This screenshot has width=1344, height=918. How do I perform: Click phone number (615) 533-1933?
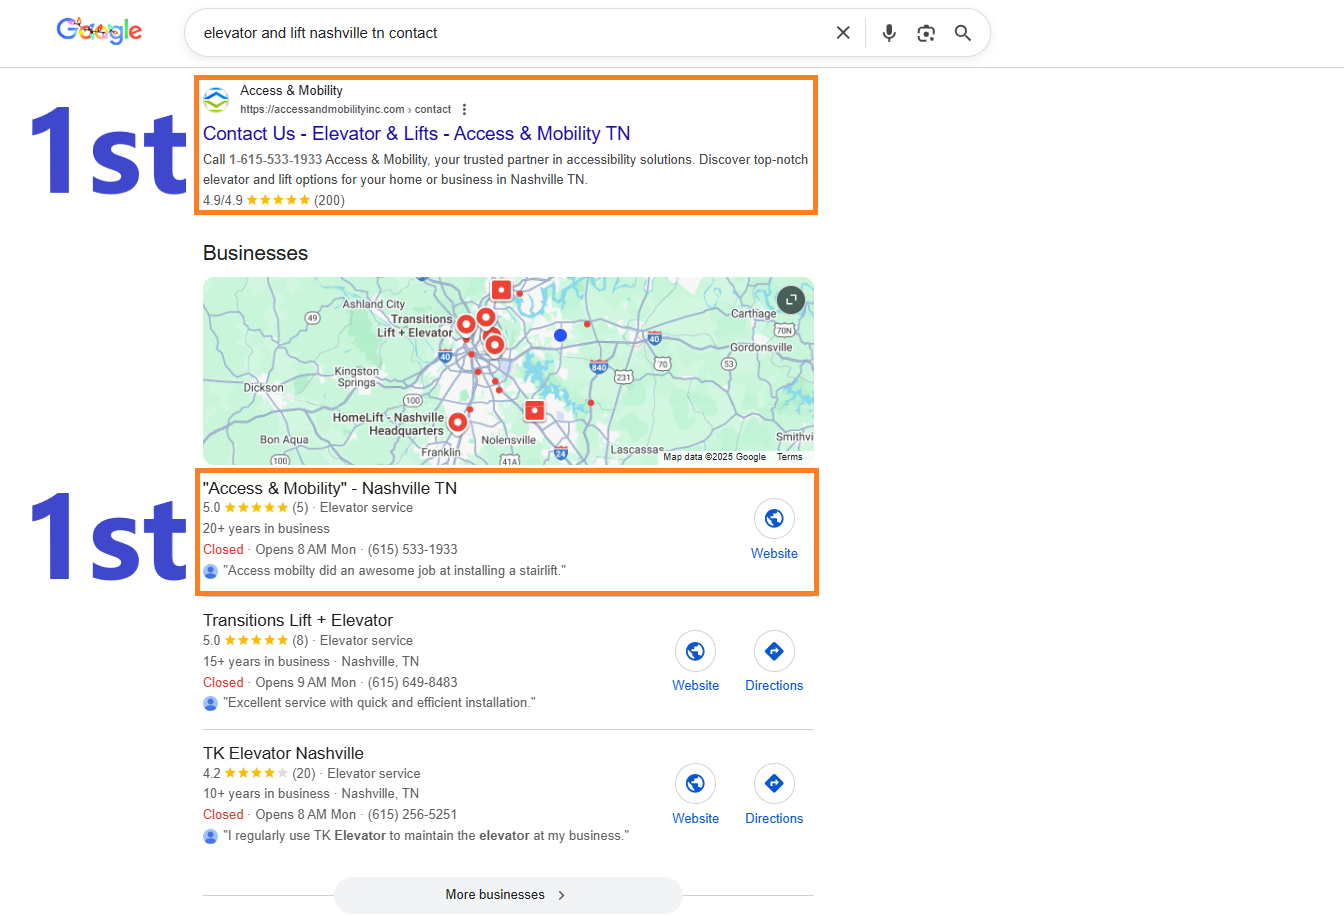(412, 549)
